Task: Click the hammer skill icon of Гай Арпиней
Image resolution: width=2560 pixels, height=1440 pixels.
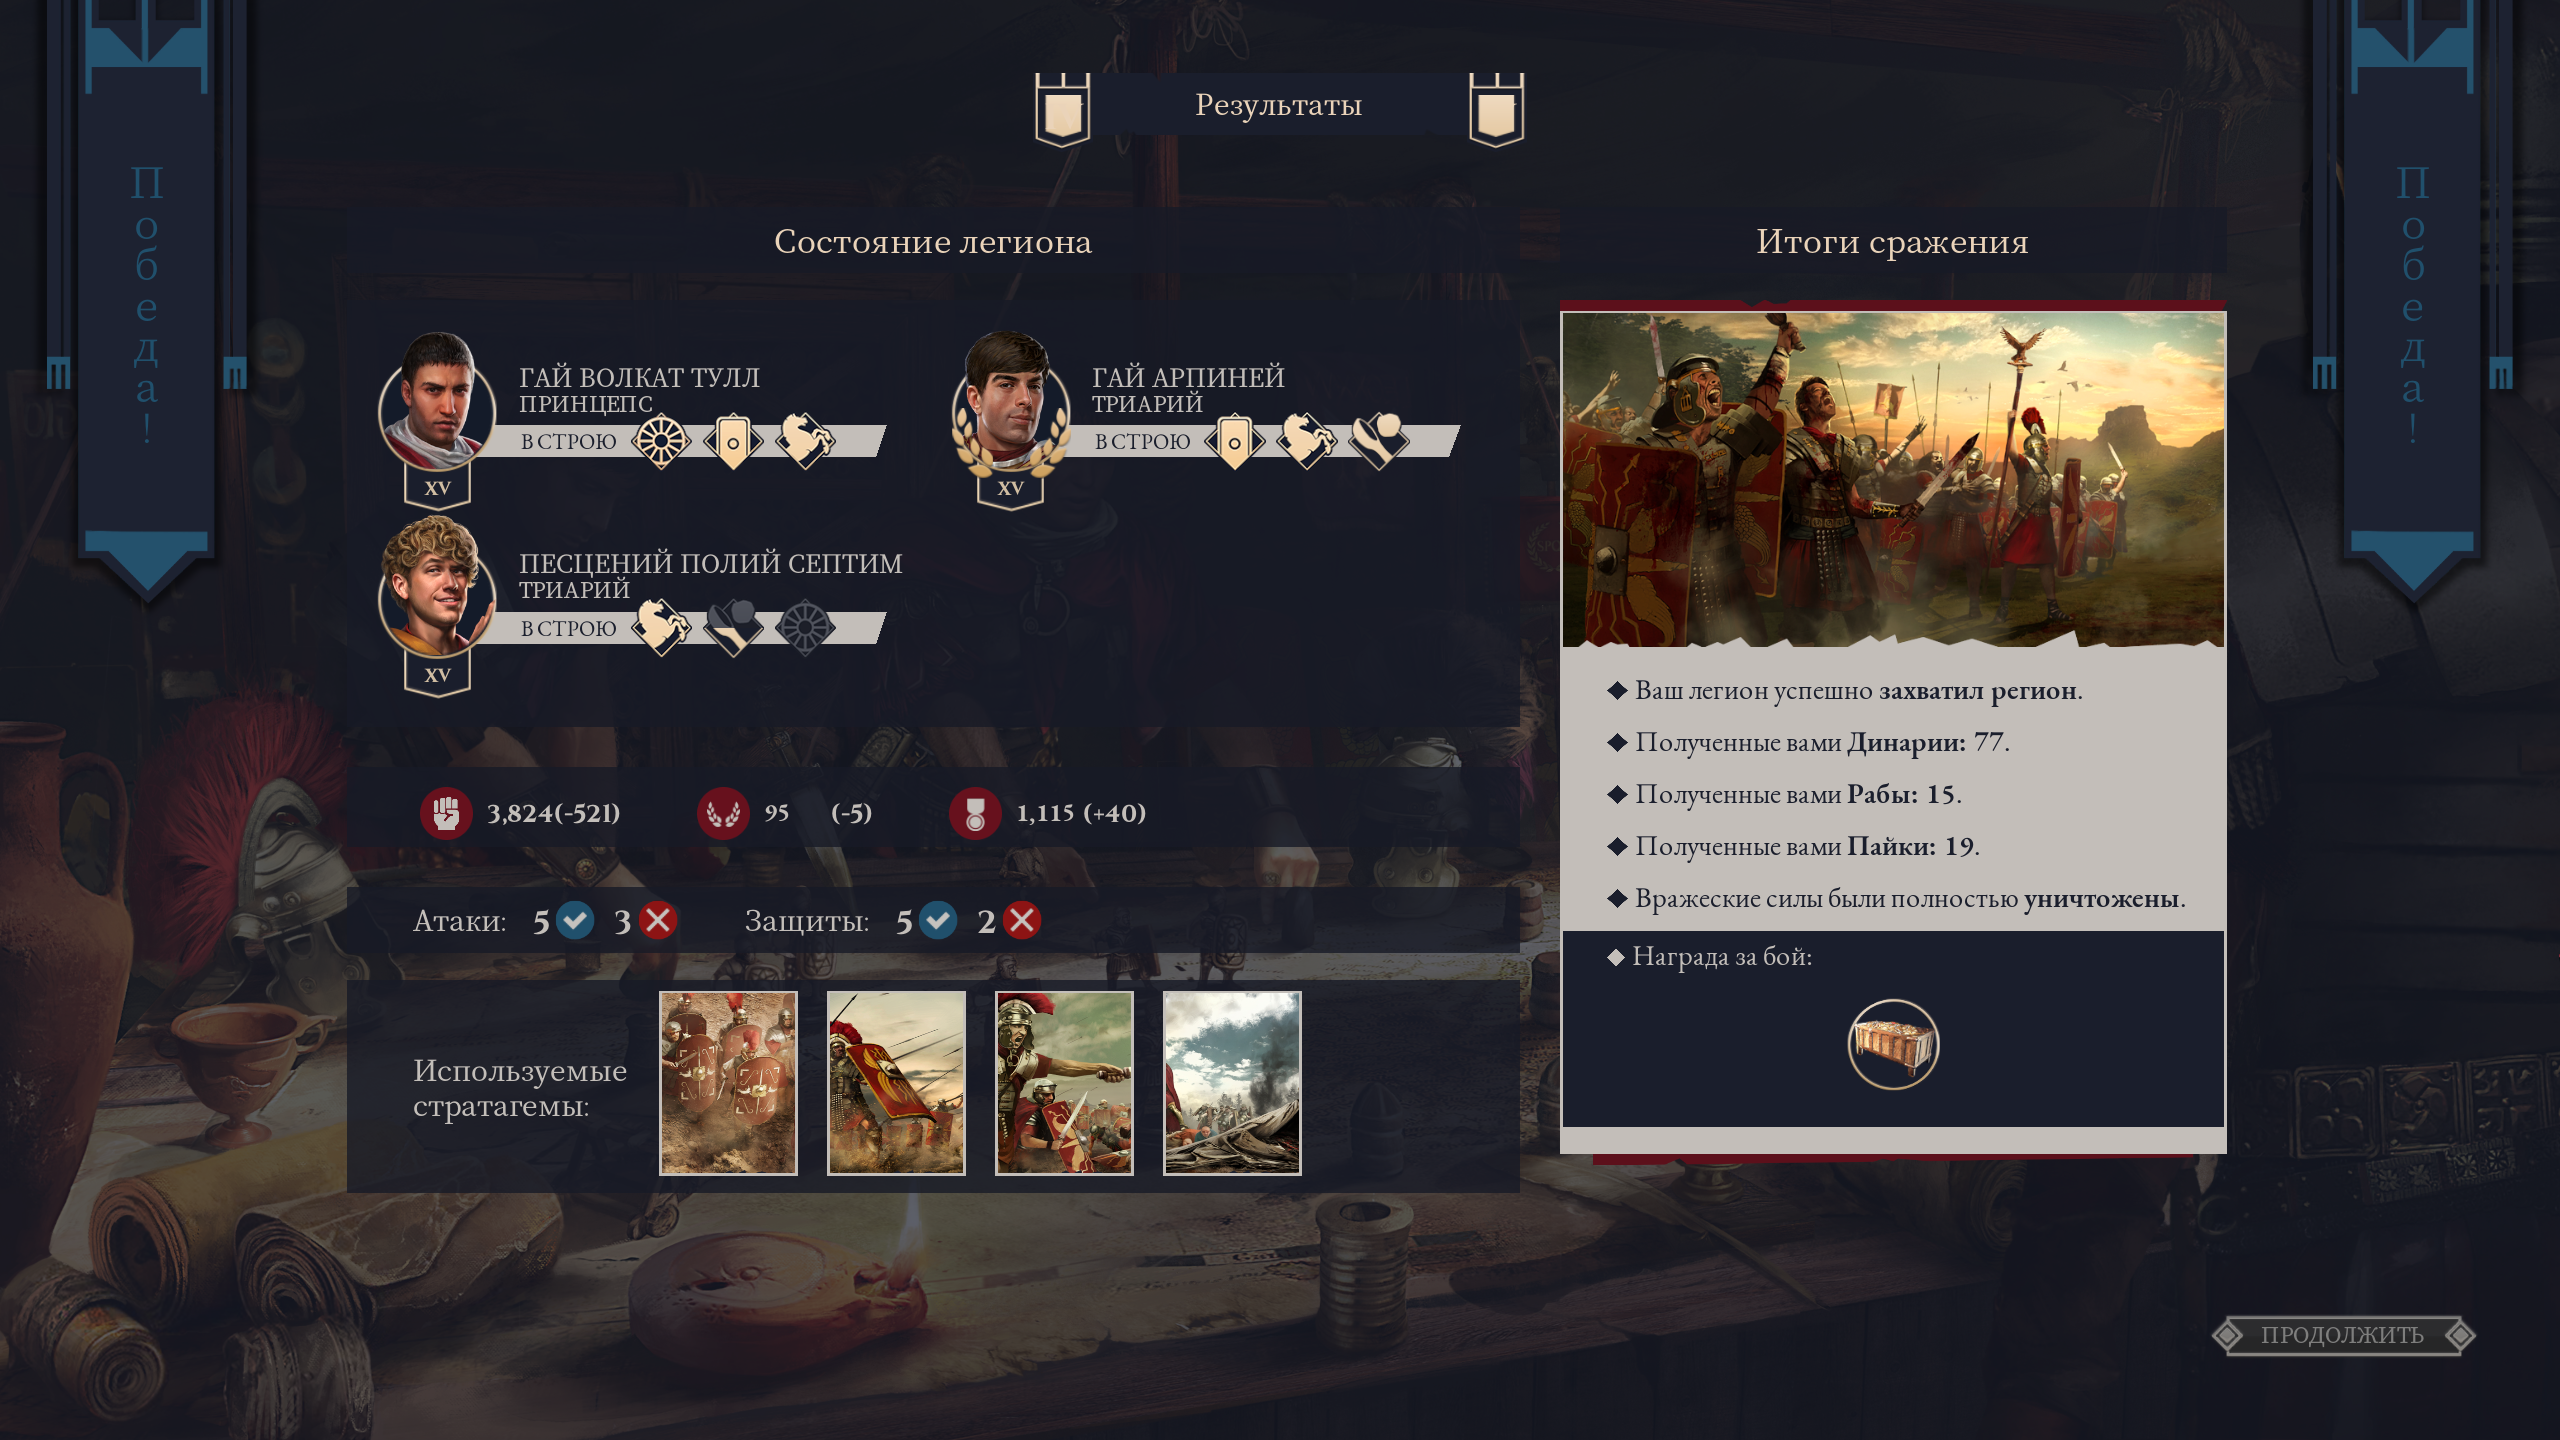Action: click(x=1378, y=441)
